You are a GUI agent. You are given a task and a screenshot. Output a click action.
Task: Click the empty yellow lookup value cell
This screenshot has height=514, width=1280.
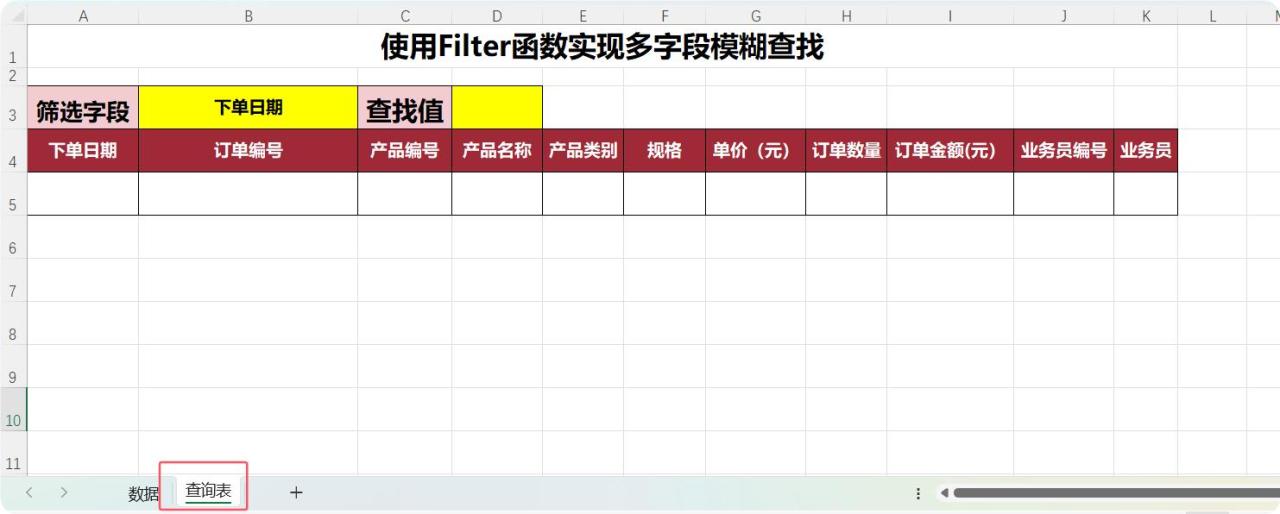(497, 108)
